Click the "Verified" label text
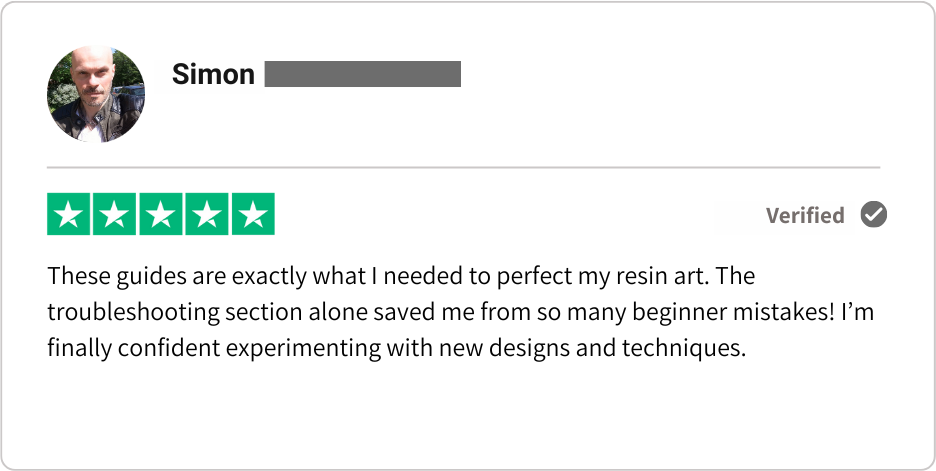The width and height of the screenshot is (936, 471). coord(805,216)
